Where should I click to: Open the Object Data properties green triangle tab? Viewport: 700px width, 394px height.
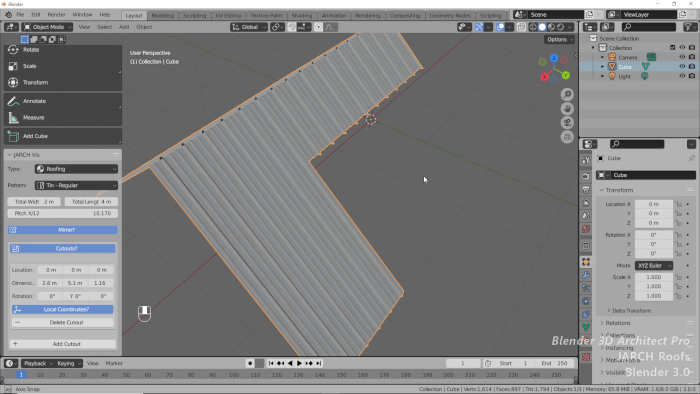(586, 328)
